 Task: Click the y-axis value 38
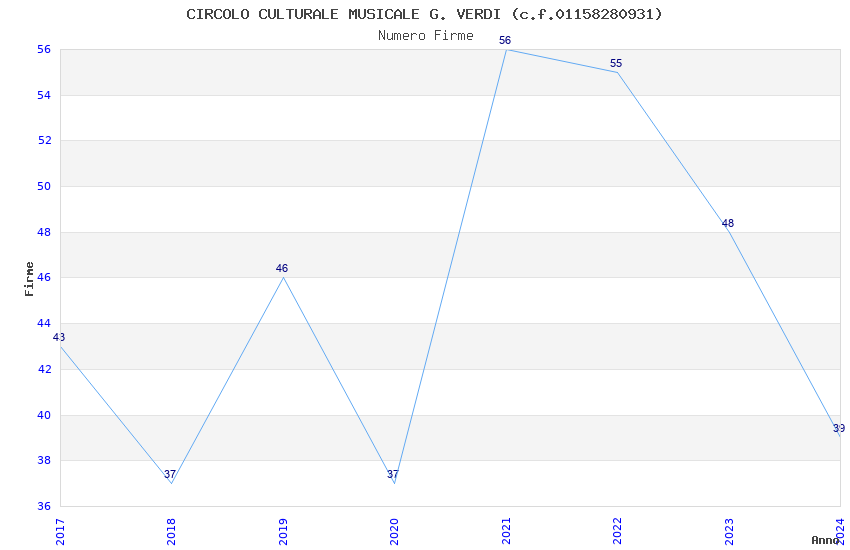click(x=44, y=461)
